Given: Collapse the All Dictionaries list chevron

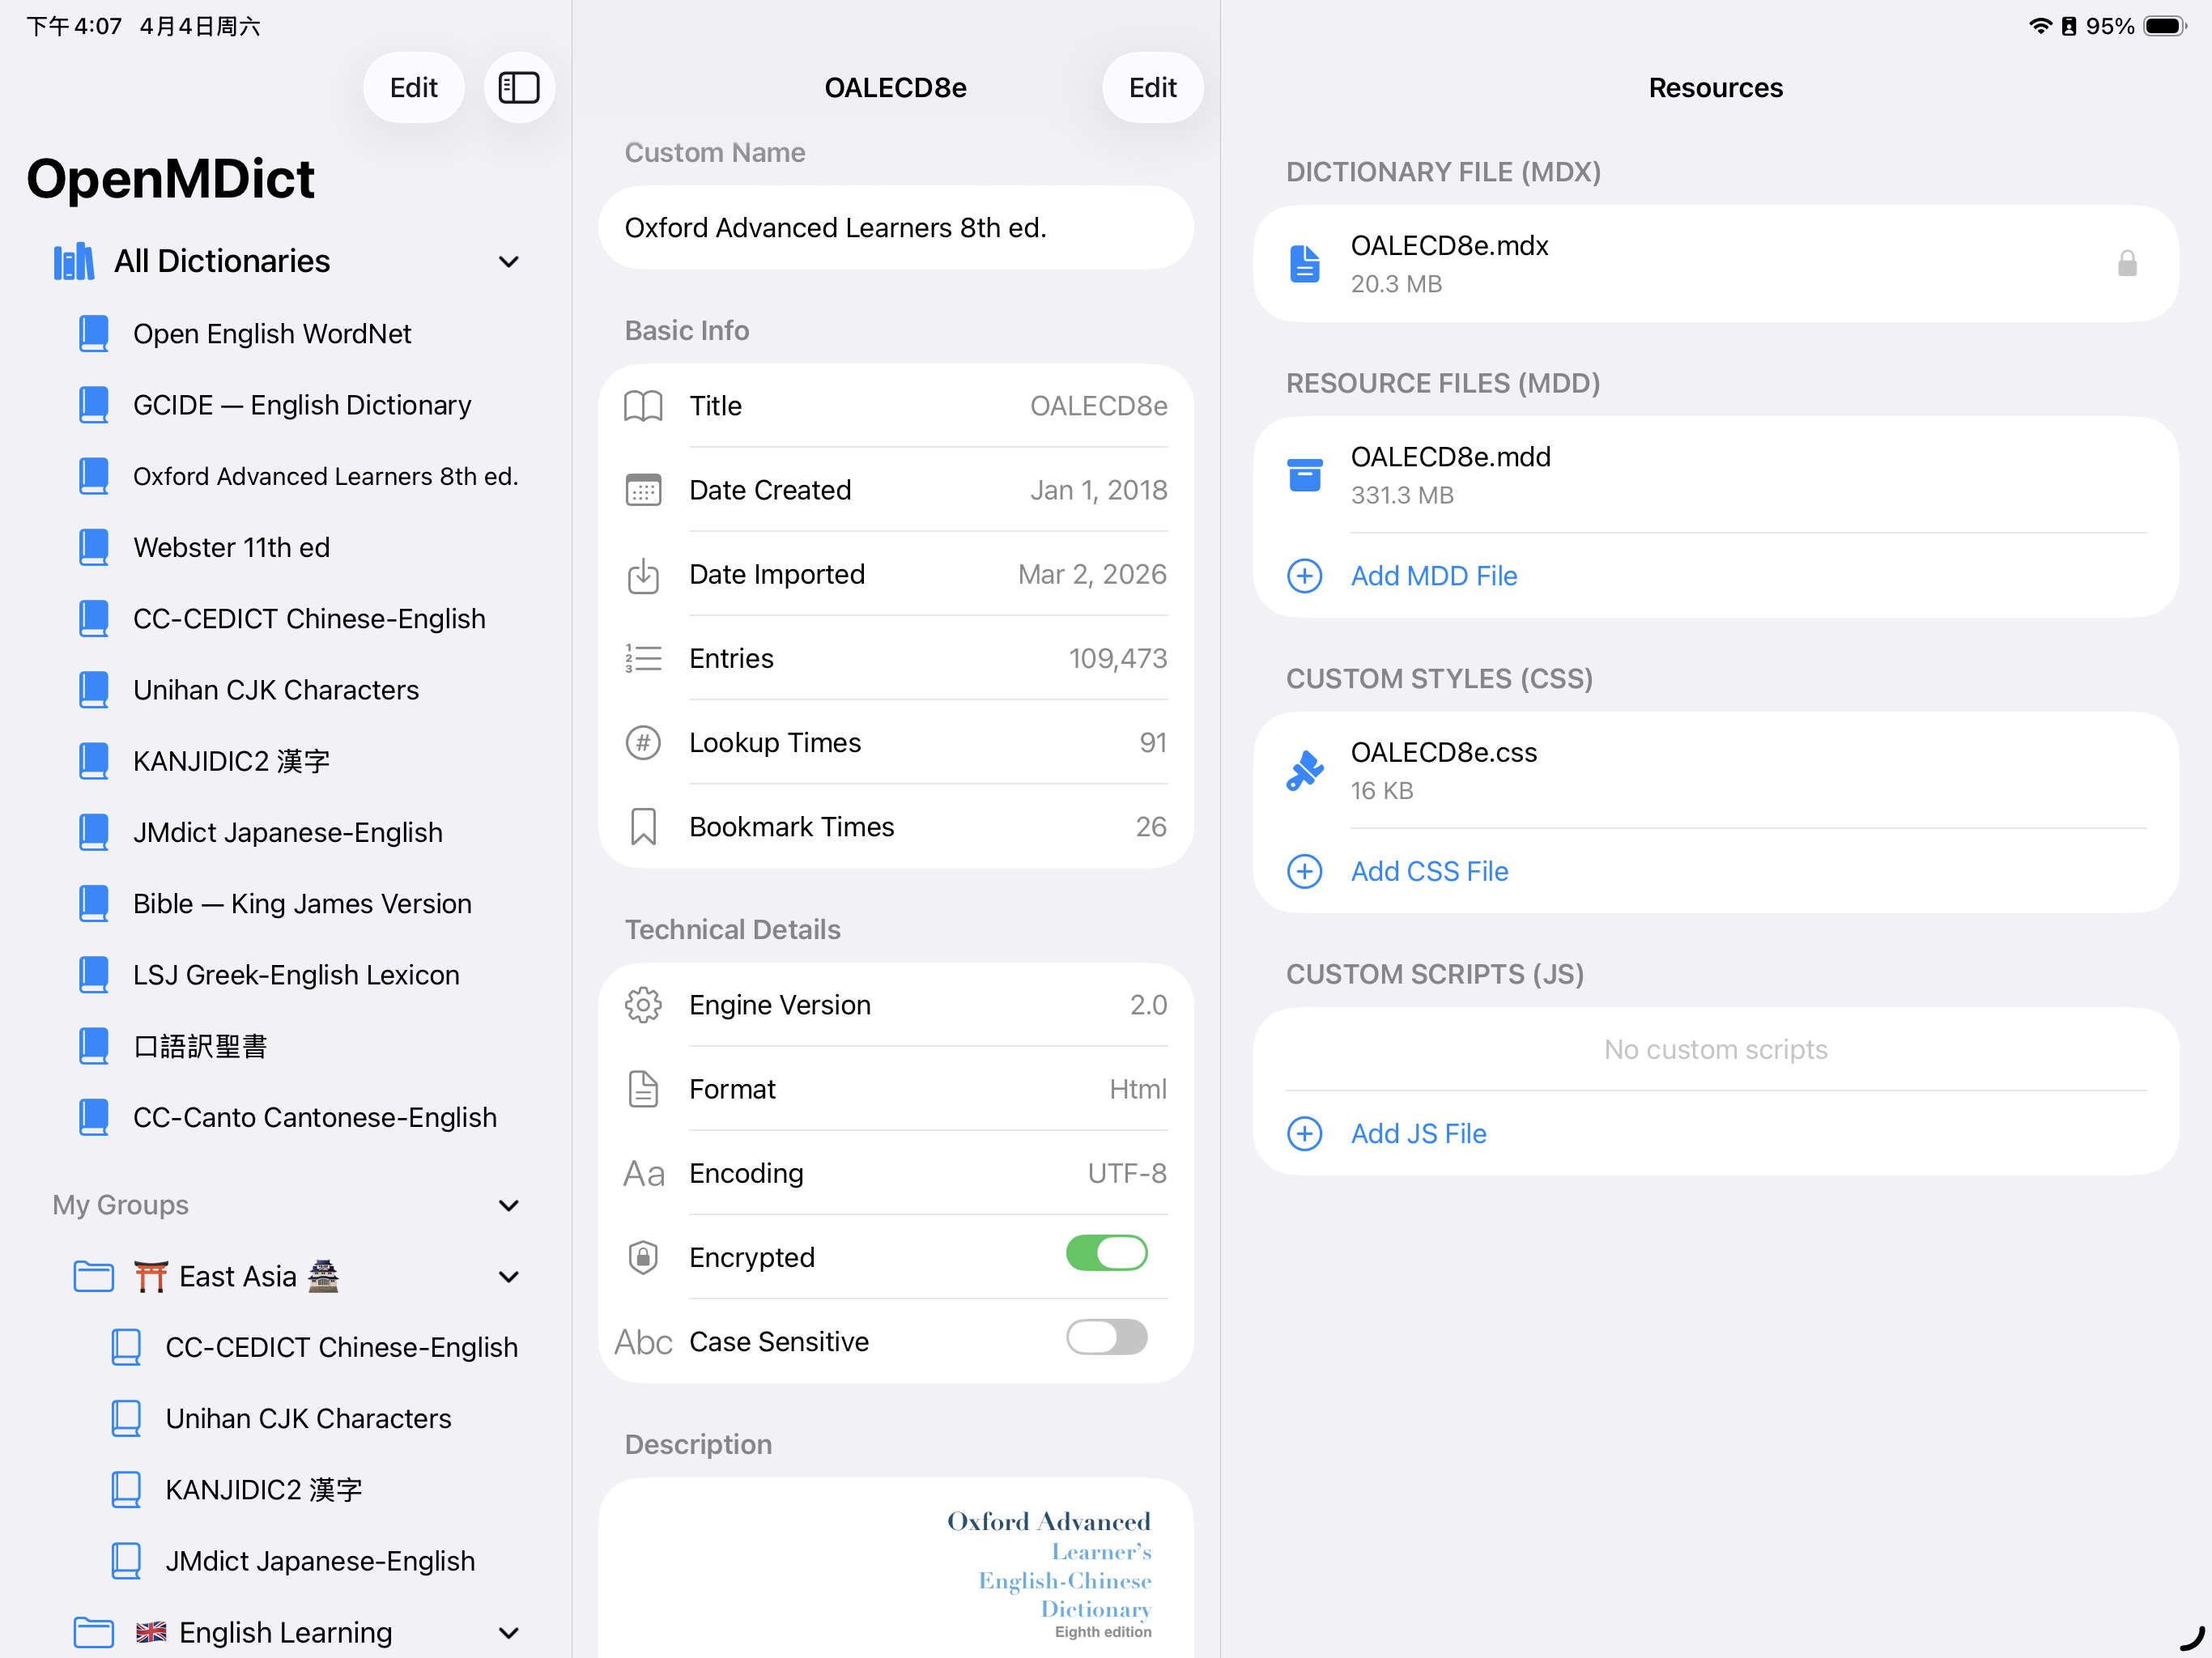Looking at the screenshot, I should coord(509,262).
